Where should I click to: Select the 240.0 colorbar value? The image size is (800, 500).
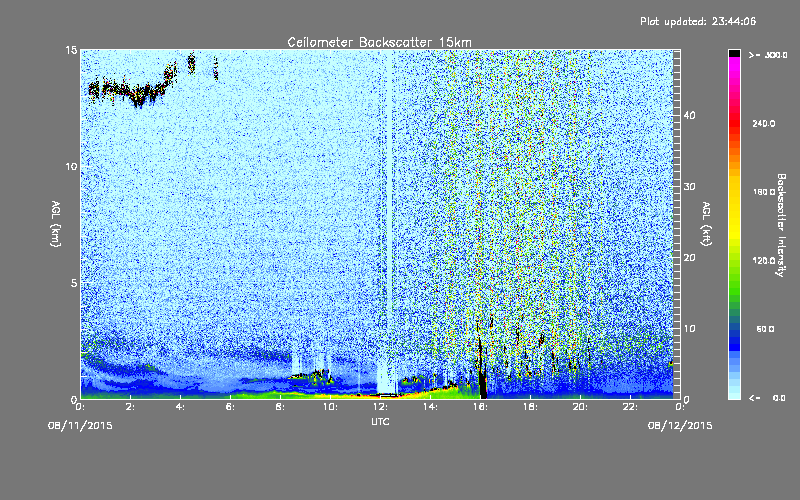pyautogui.click(x=764, y=124)
